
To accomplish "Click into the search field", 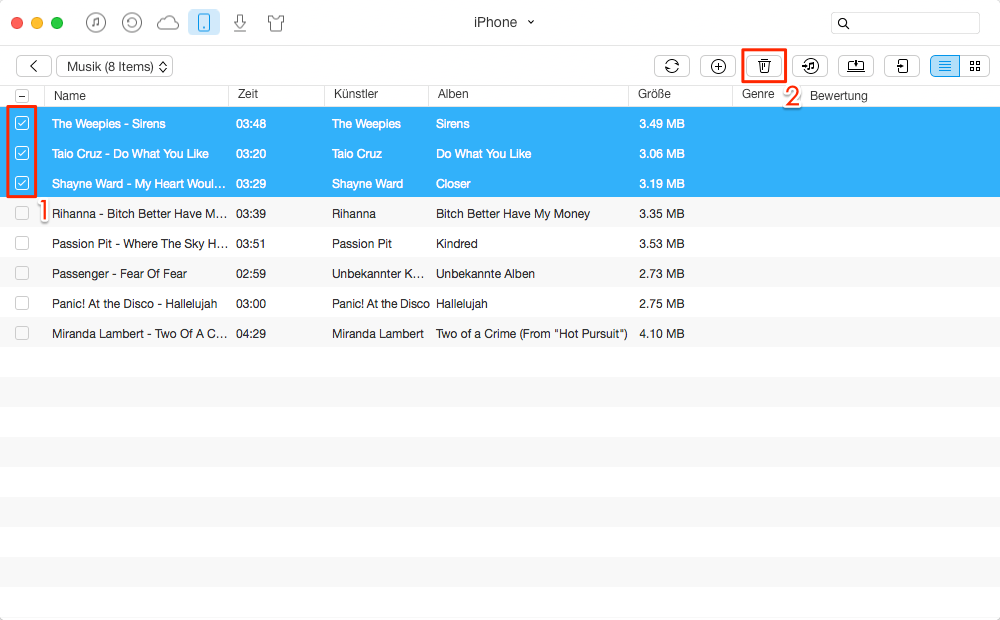I will 905,23.
